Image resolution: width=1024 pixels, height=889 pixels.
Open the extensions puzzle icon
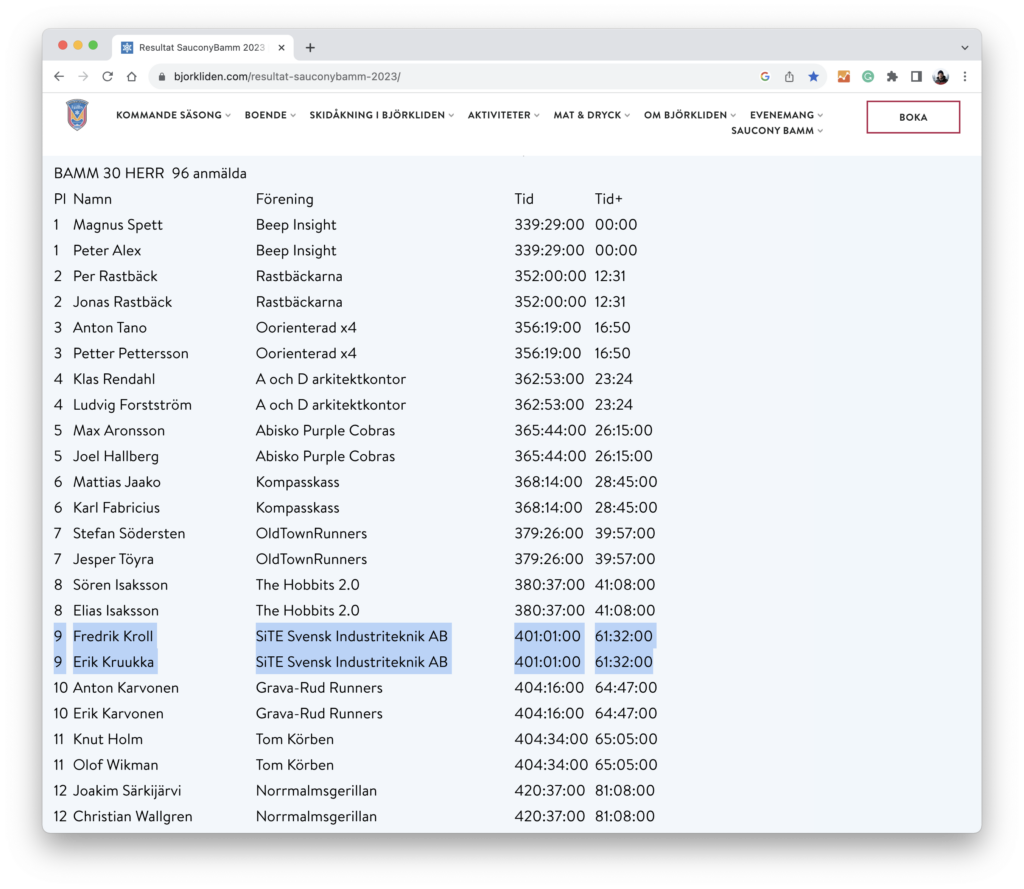point(892,76)
